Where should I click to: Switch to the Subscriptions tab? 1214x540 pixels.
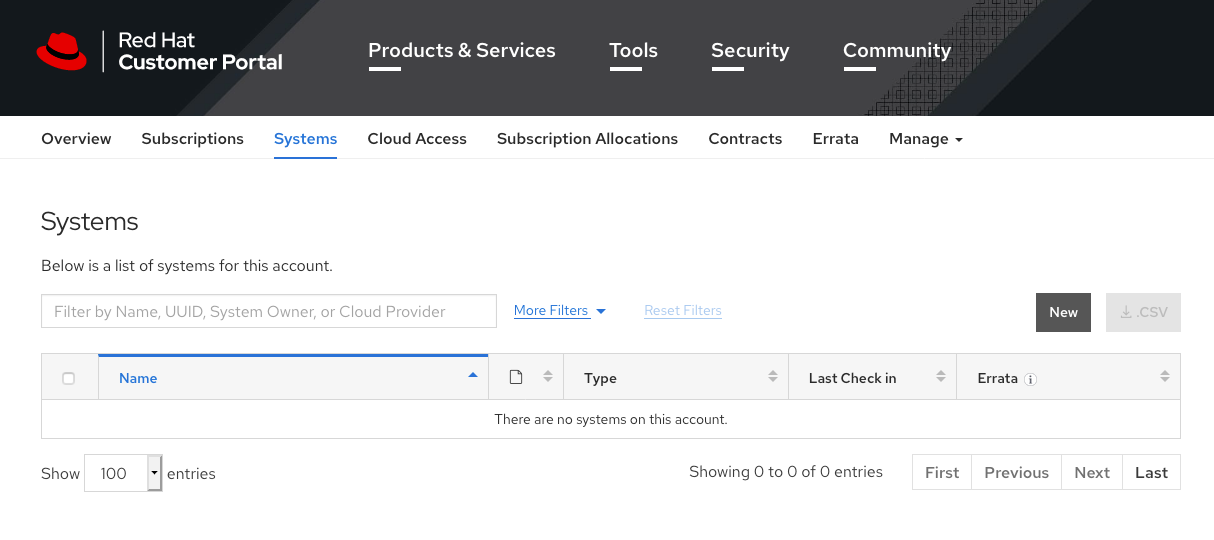[193, 139]
